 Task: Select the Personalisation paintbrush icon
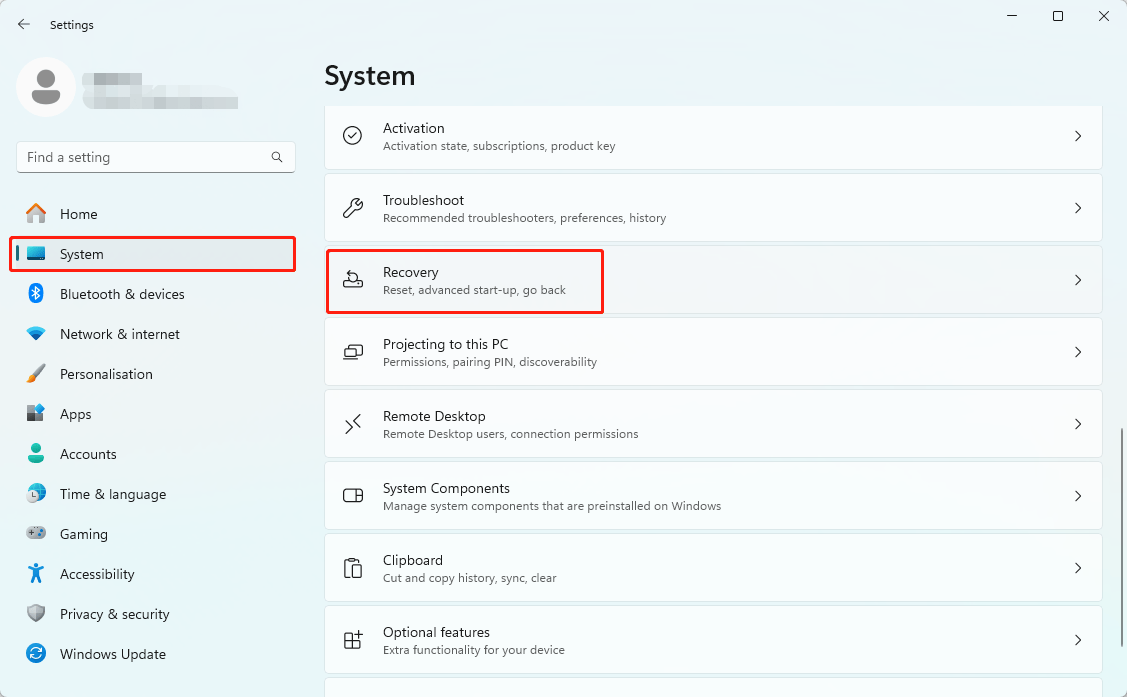(36, 374)
